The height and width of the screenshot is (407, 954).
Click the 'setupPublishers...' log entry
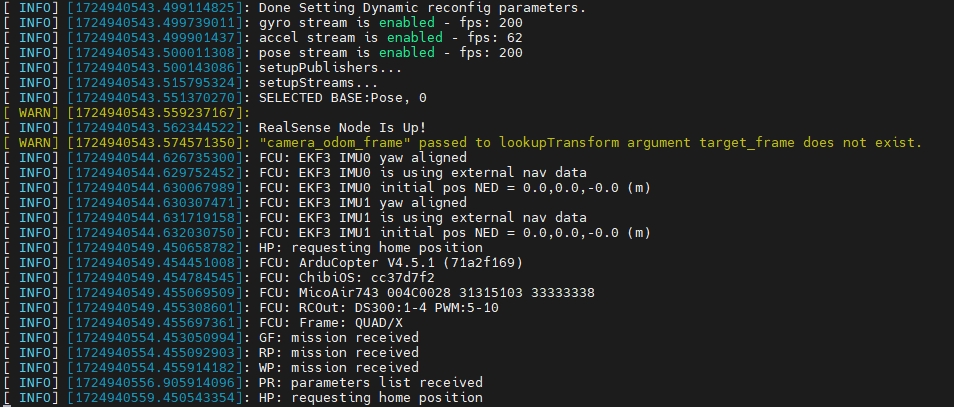331,68
